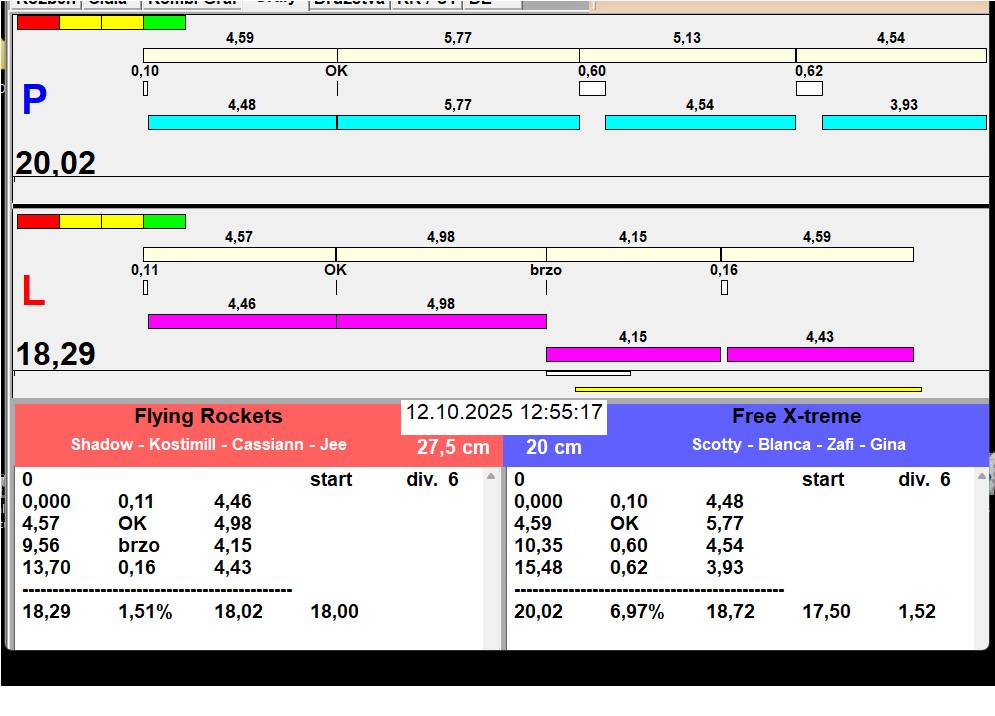Select the cream 5,13 segment in lane P
995x716 pixels.
687,55
